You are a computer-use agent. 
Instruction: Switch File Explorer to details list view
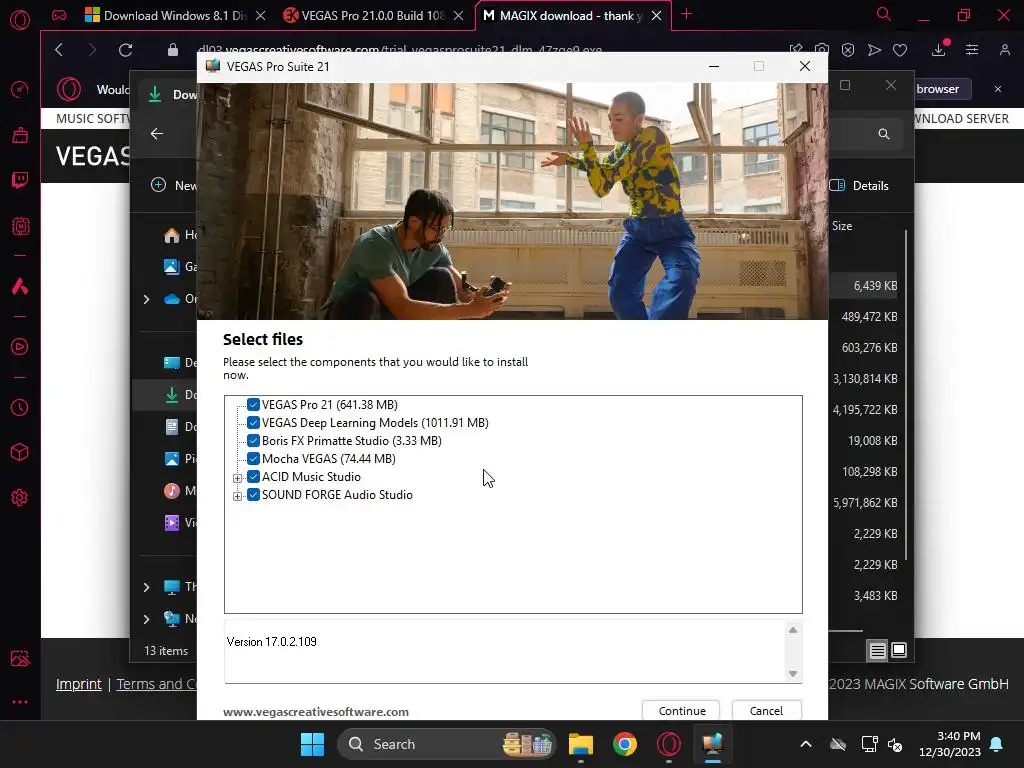877,650
